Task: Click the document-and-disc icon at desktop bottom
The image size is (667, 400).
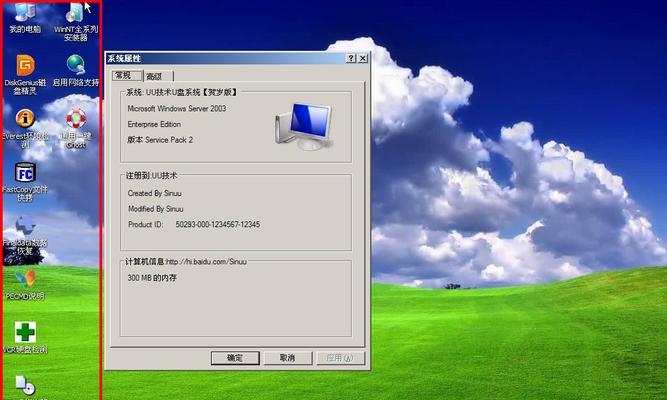Action: pyautogui.click(x=25, y=386)
